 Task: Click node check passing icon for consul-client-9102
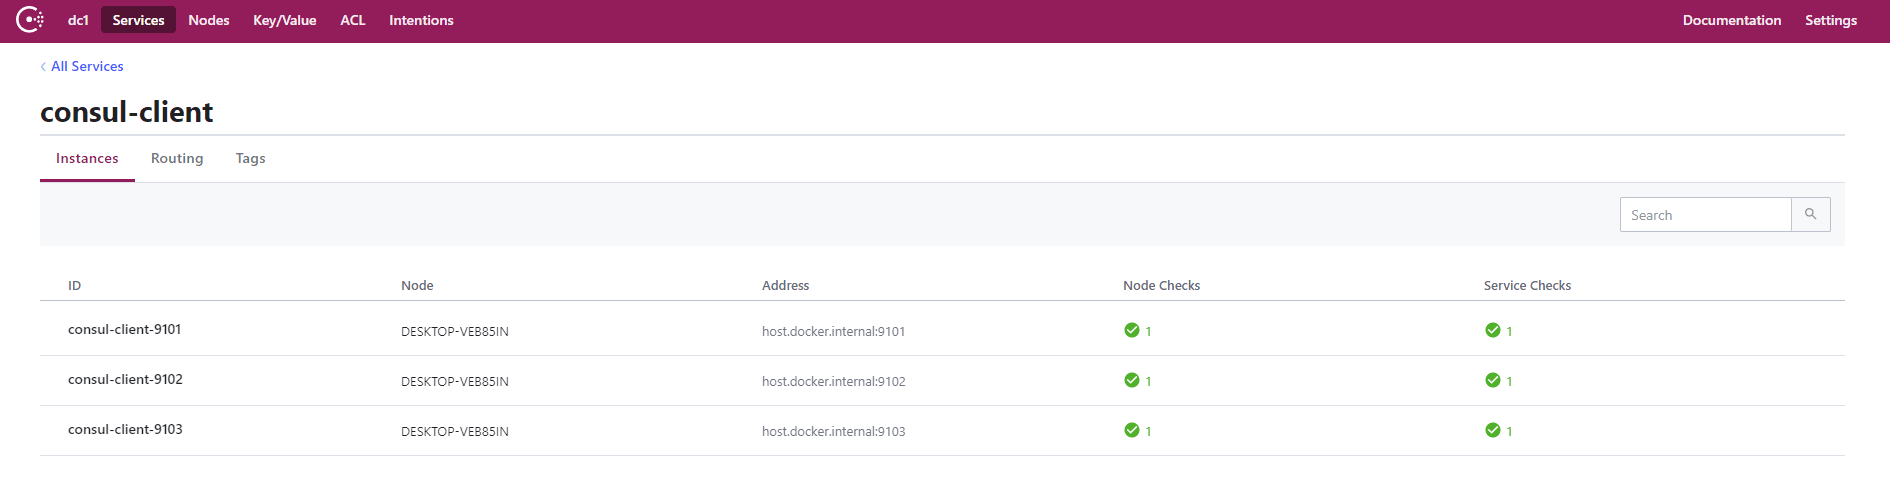[x=1132, y=381]
